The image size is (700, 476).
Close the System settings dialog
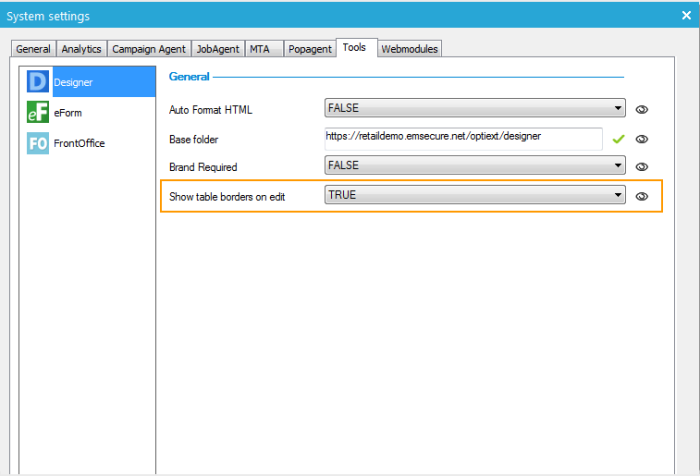[685, 15]
